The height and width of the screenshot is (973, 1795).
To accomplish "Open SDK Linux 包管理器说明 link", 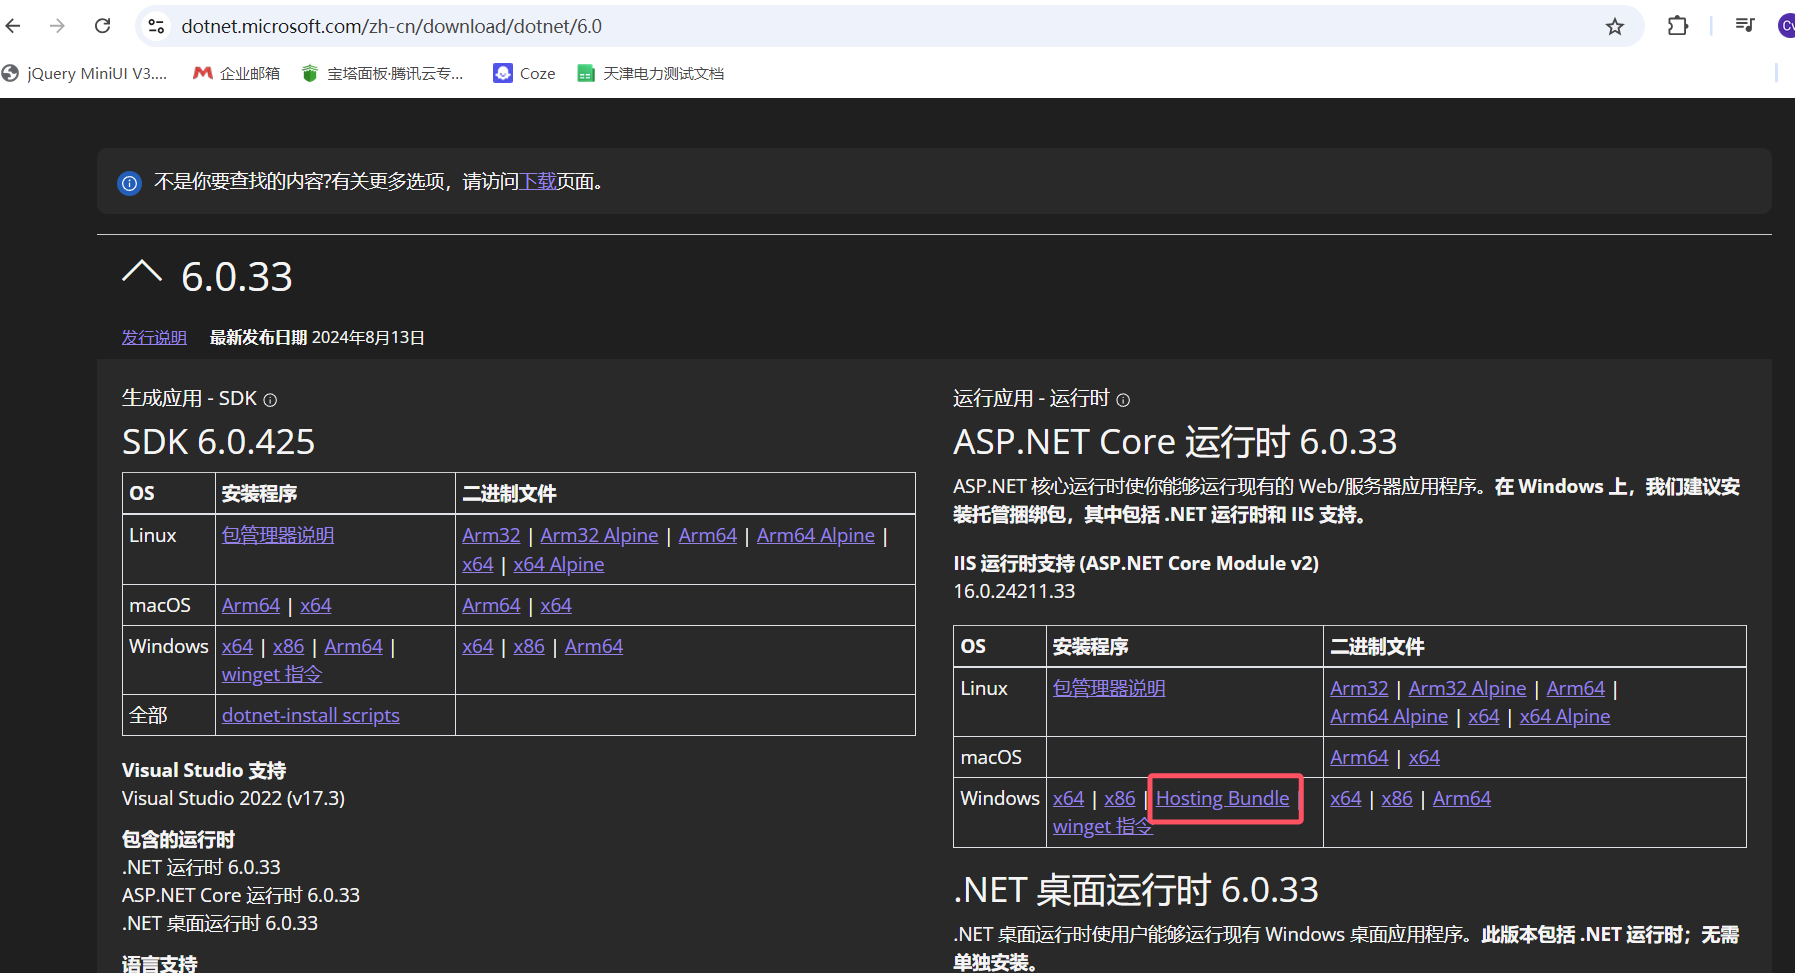I will [278, 535].
